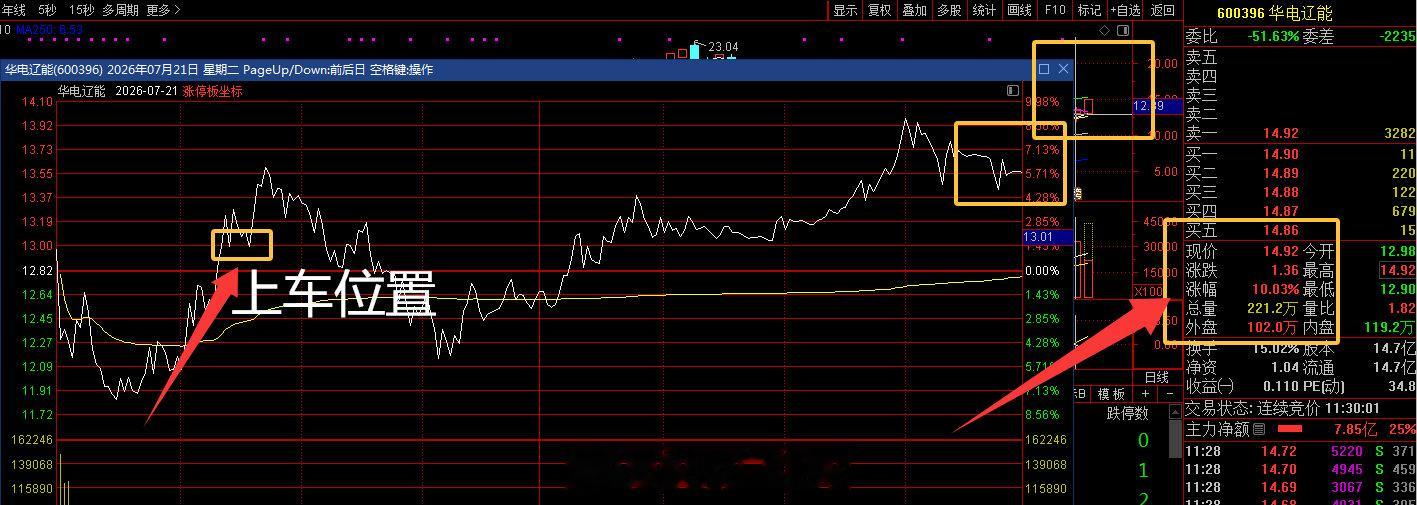Click the 600396 华电辽能 stock title
The image size is (1417, 505).
click(x=1275, y=13)
